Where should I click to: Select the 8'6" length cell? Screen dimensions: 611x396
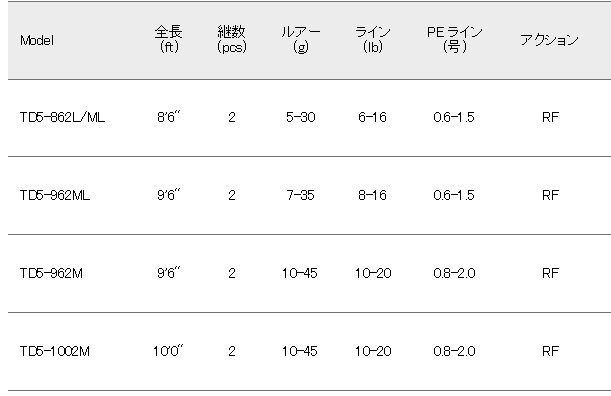(x=169, y=117)
